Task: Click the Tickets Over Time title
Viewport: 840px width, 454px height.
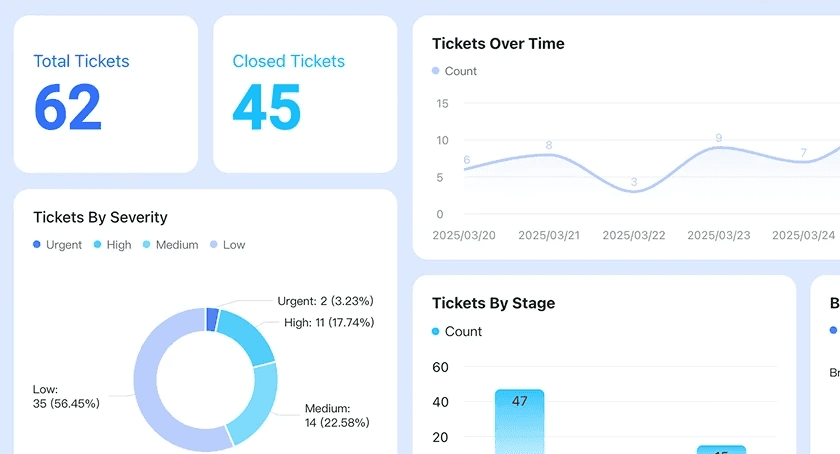Action: tap(498, 43)
